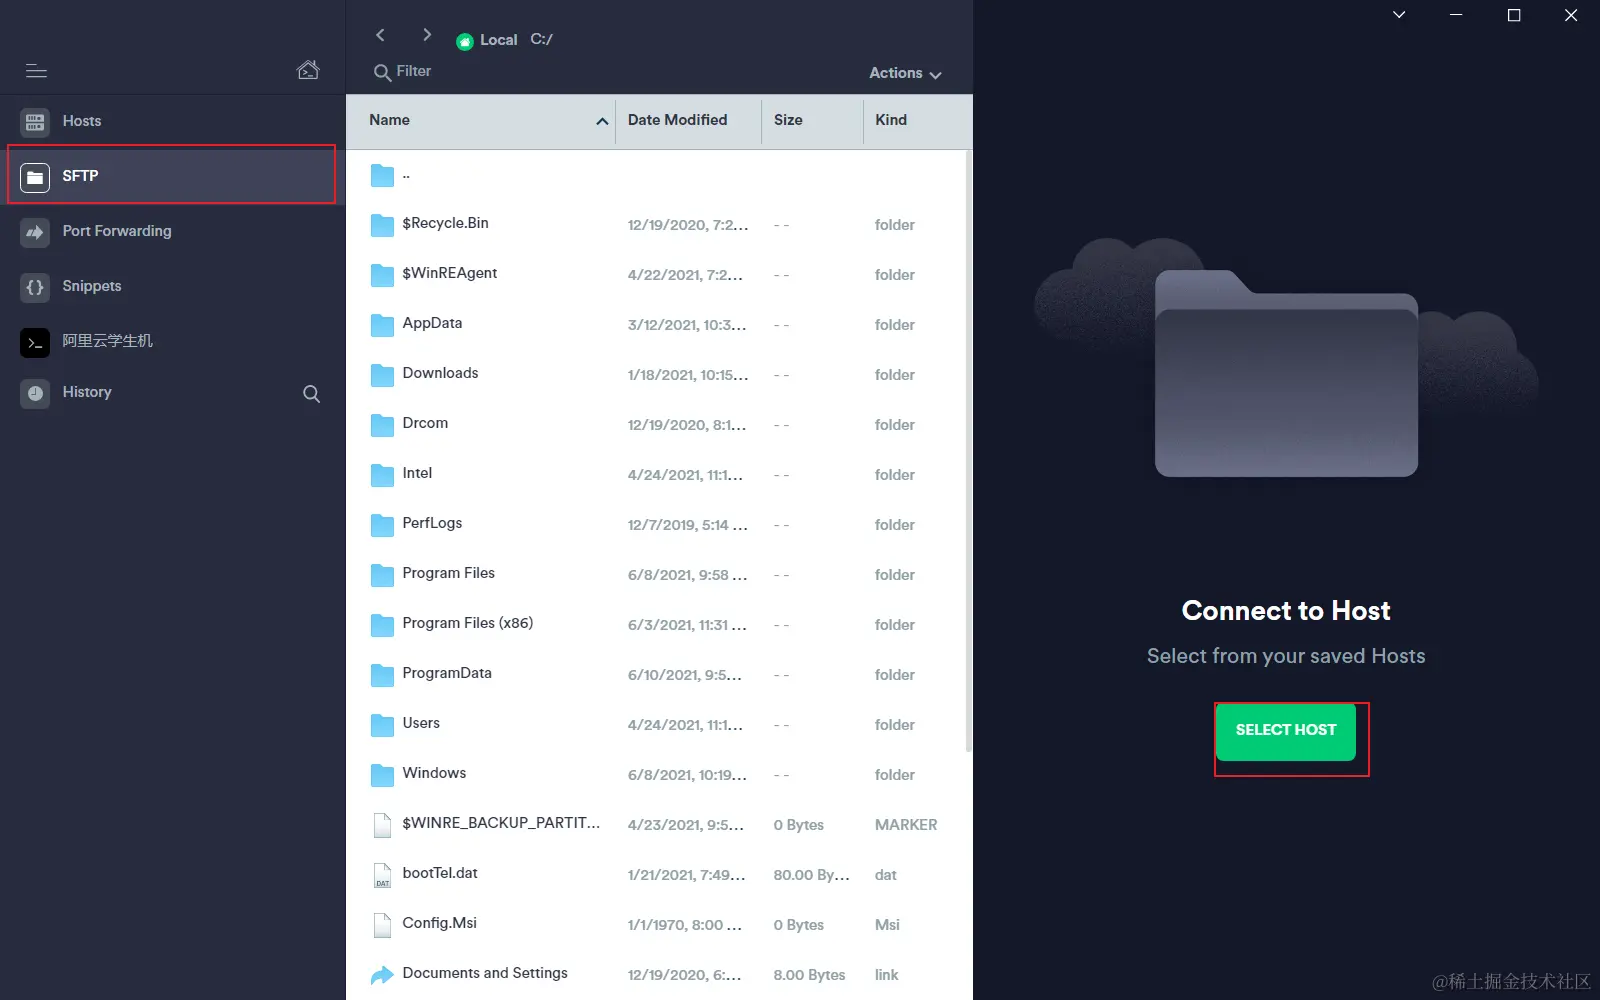This screenshot has height=1000, width=1600.
Task: Click the file icon of $WINRE_BACKUP_PARTIT...
Action: point(382,825)
